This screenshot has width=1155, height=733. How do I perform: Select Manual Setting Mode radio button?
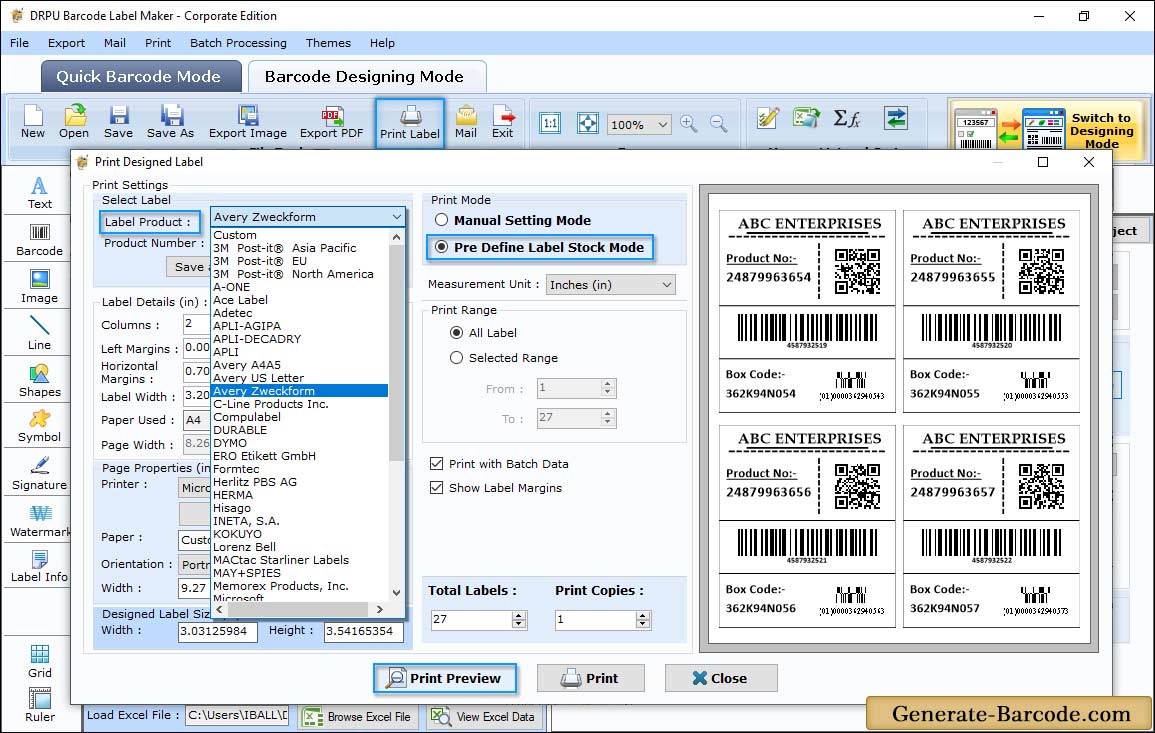pyautogui.click(x=441, y=220)
